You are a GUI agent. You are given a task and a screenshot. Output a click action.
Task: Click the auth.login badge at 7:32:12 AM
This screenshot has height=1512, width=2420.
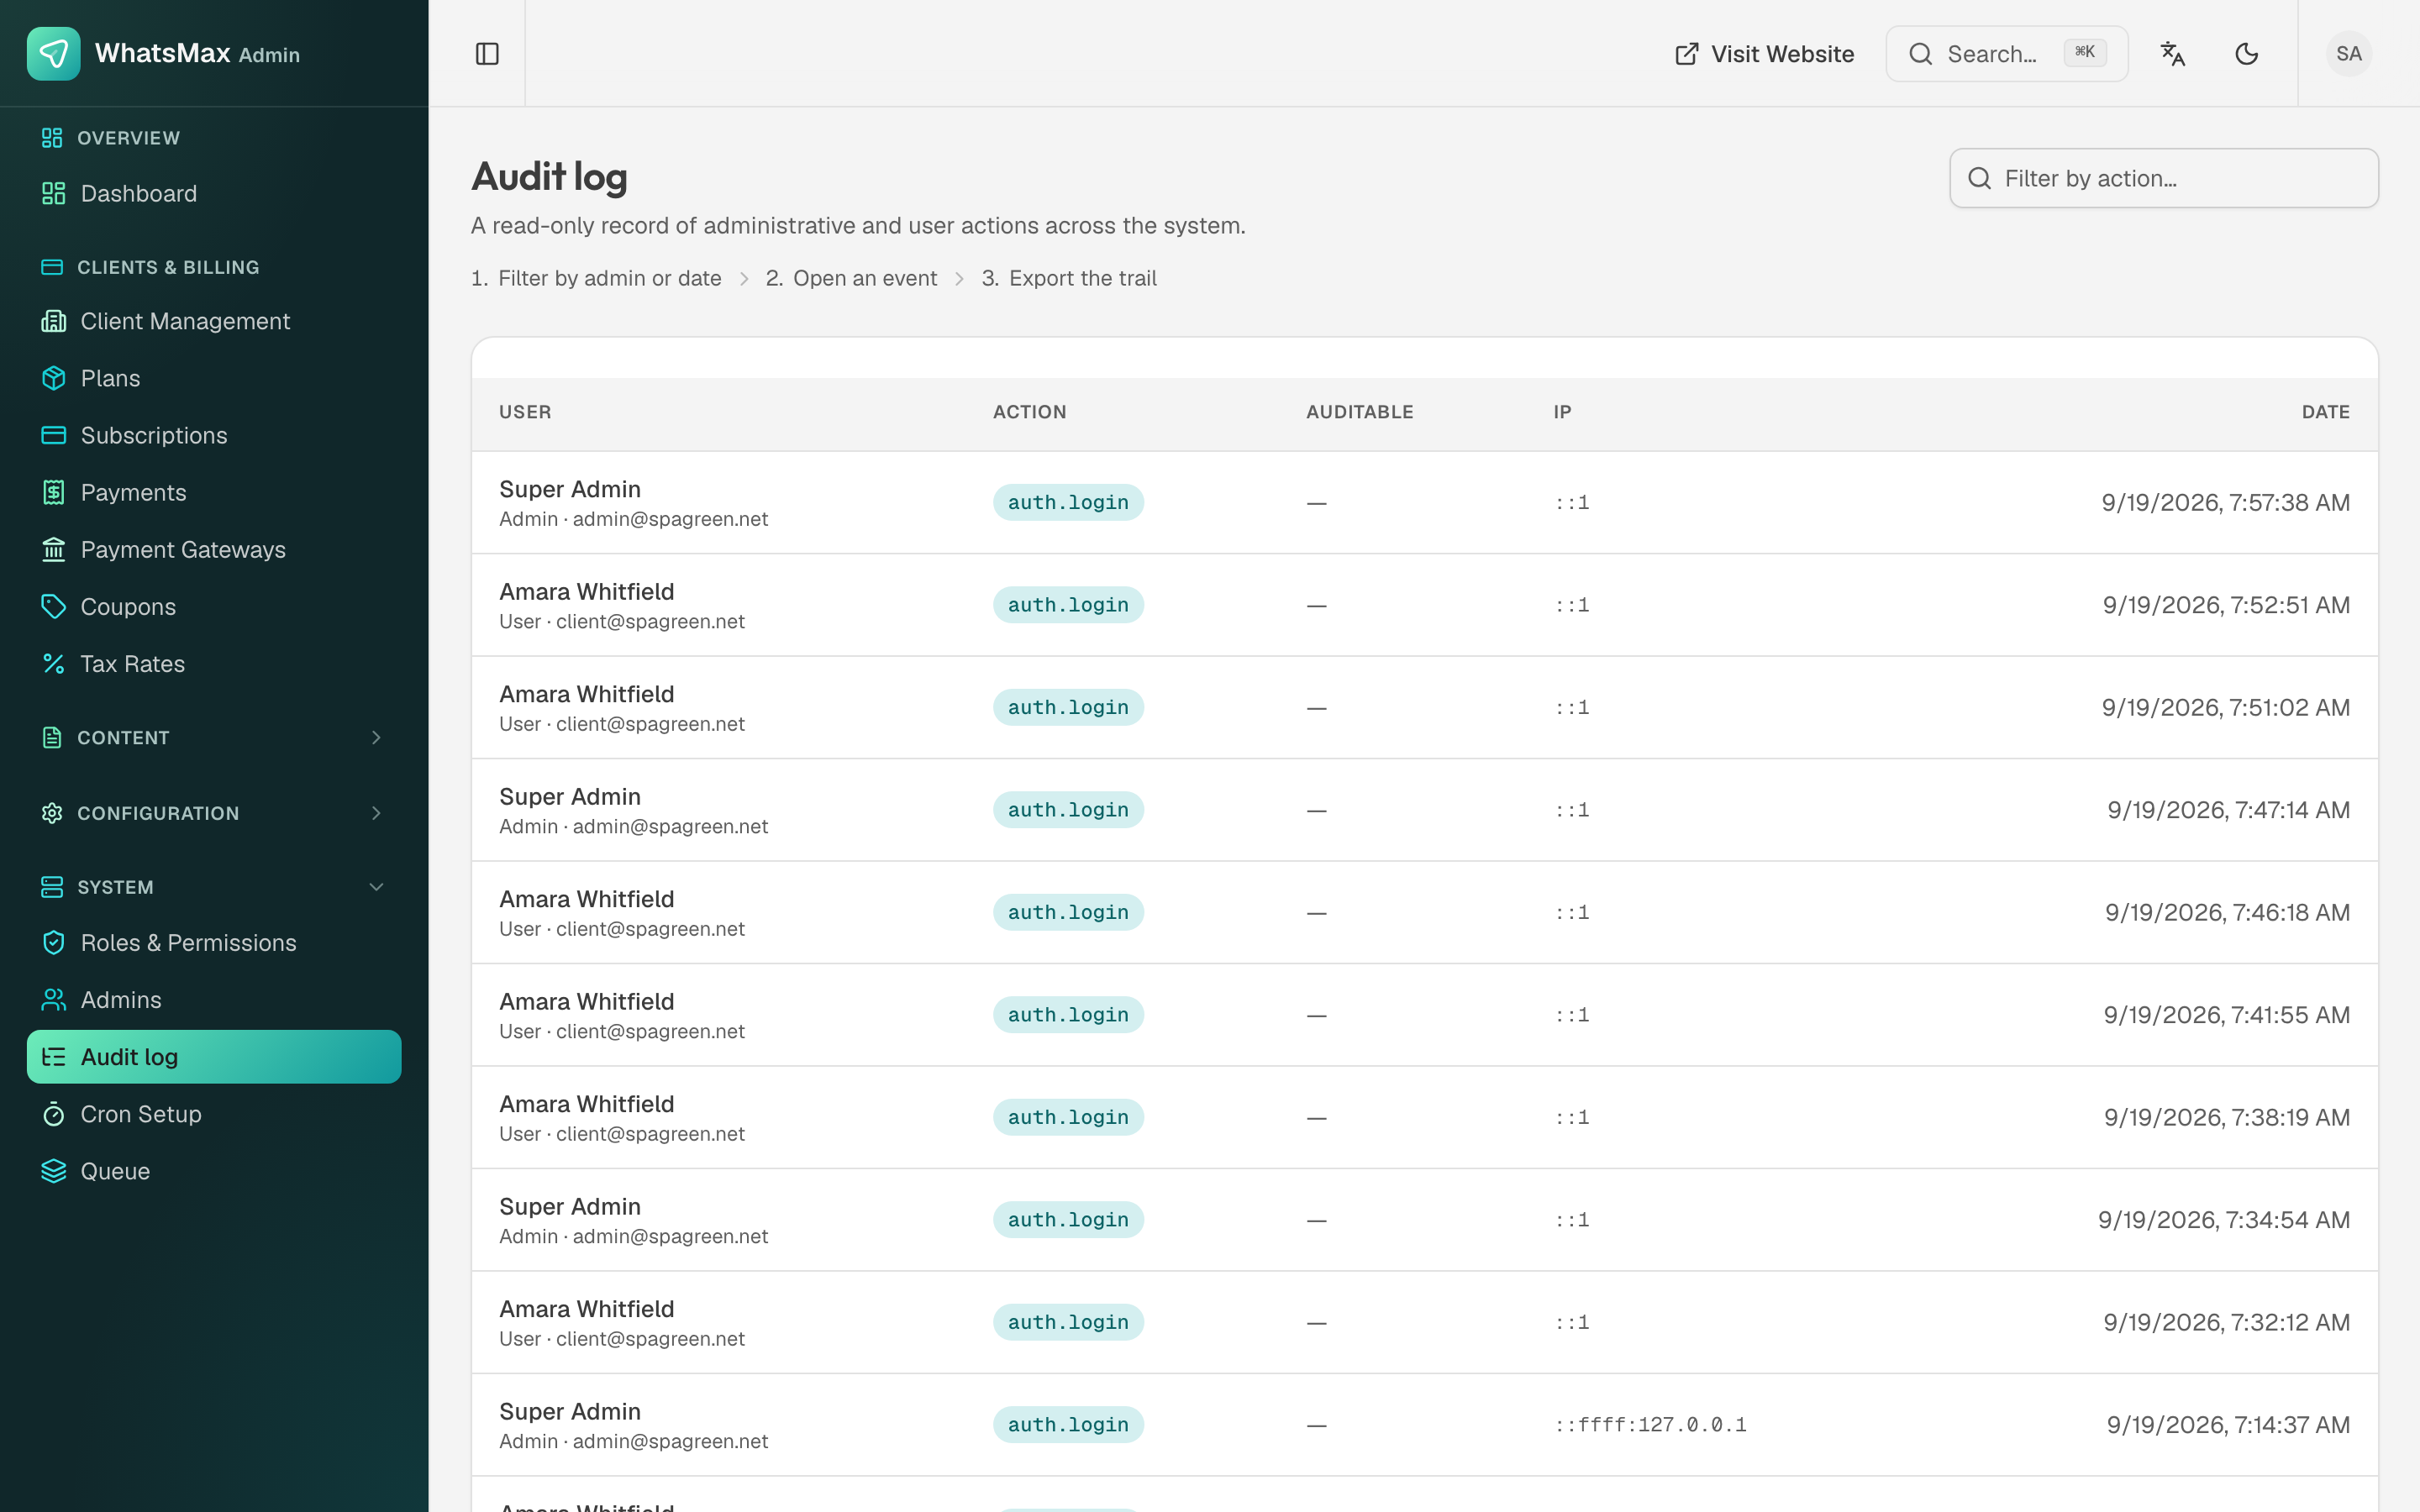click(x=1068, y=1322)
